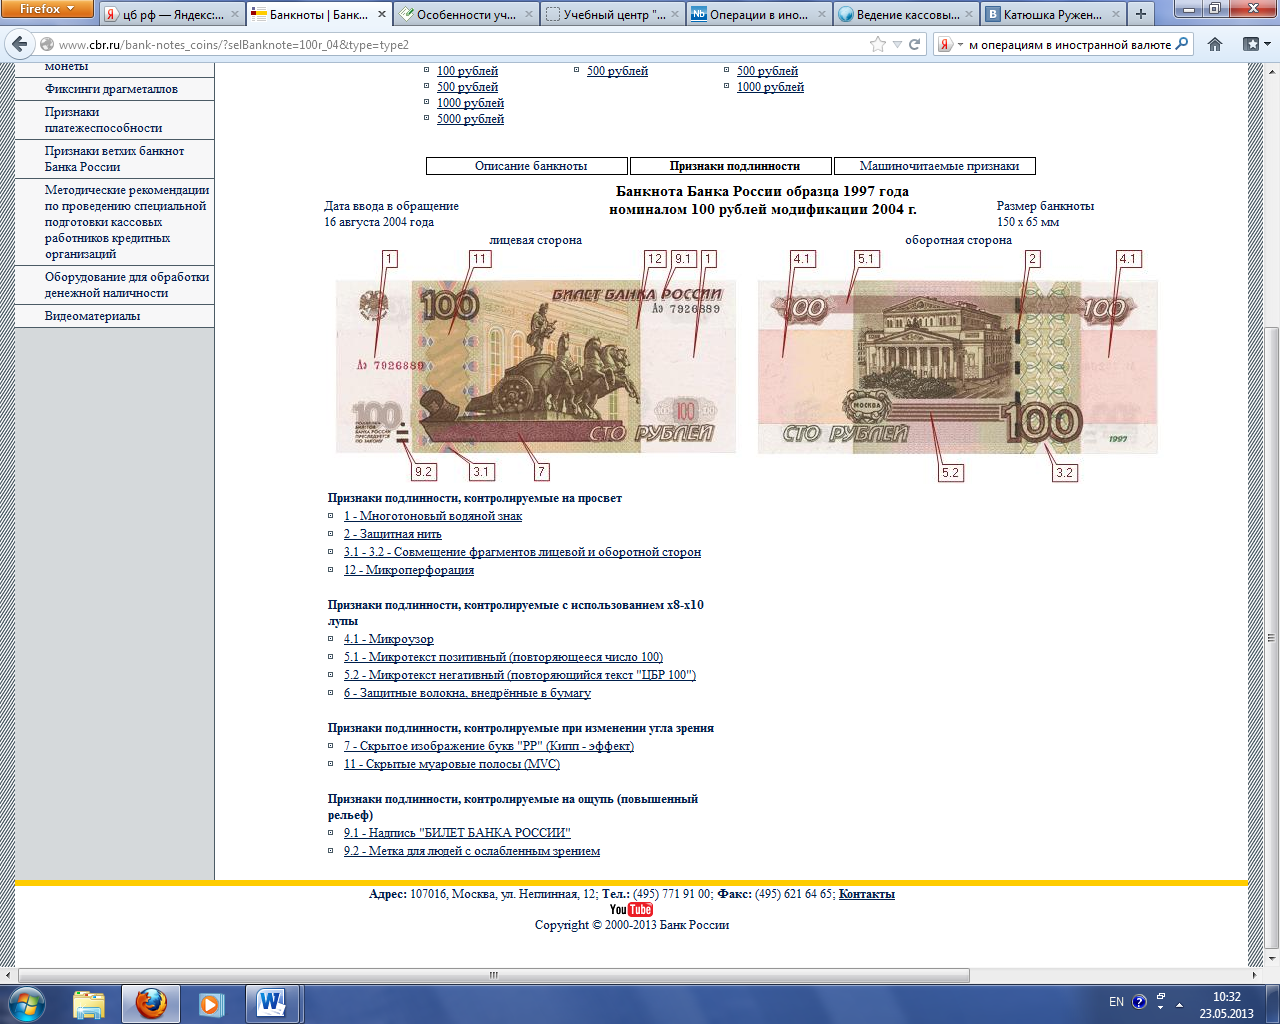The image size is (1280, 1024).
Task: Open 'Оборудование для обработки денежной наличности' item
Action: point(127,285)
